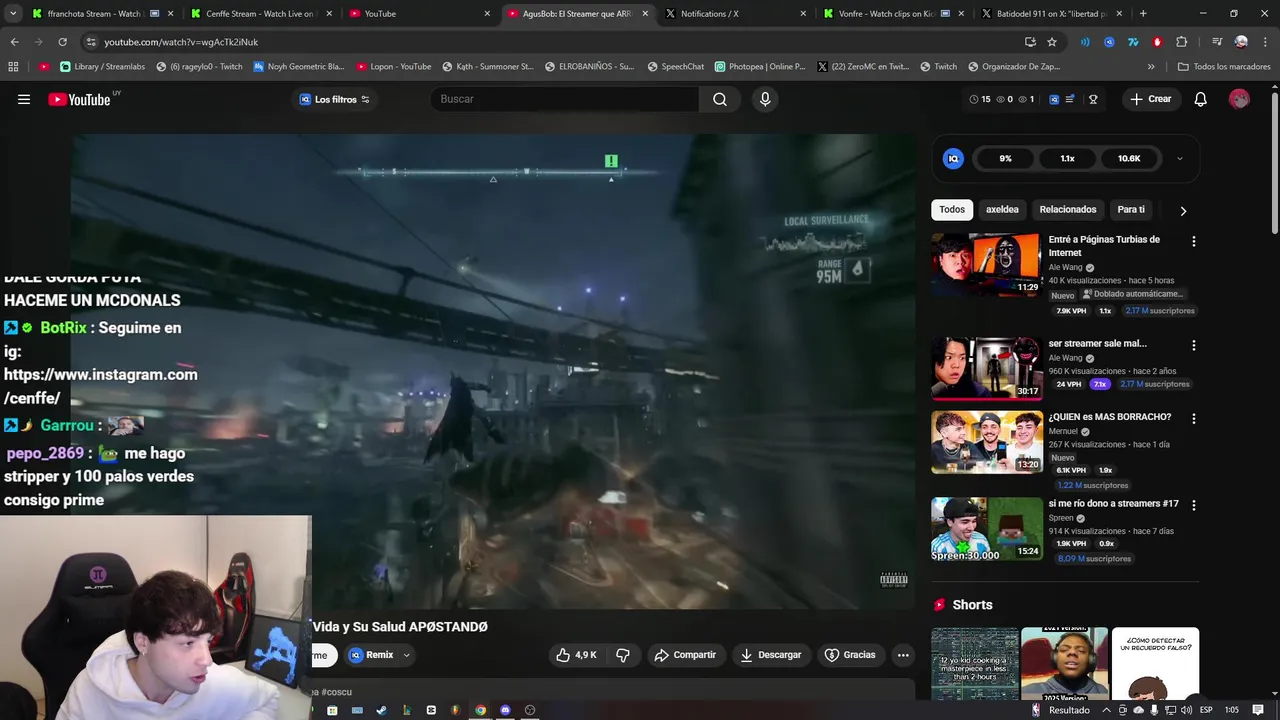Open the vidIQ list icon in header
Image resolution: width=1280 pixels, height=720 pixels.
[x=1070, y=99]
